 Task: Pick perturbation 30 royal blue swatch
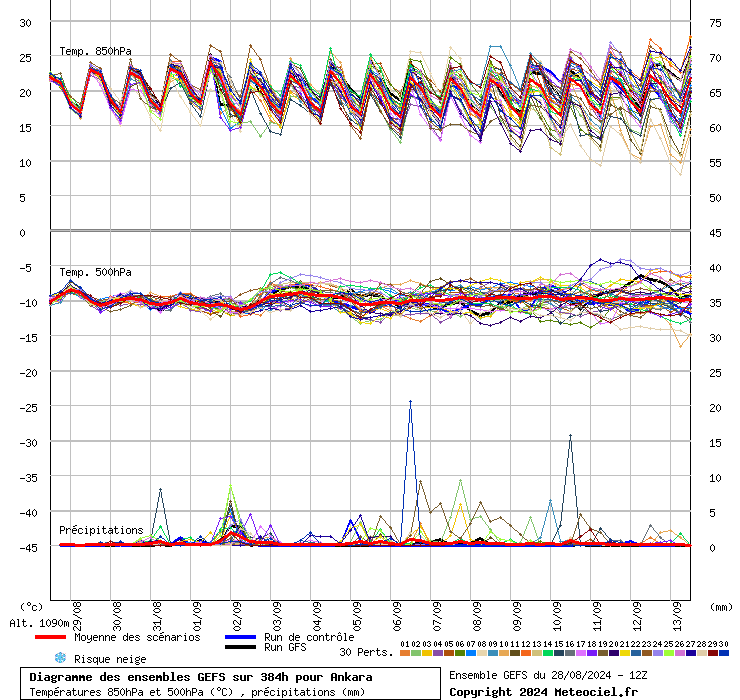[723, 653]
